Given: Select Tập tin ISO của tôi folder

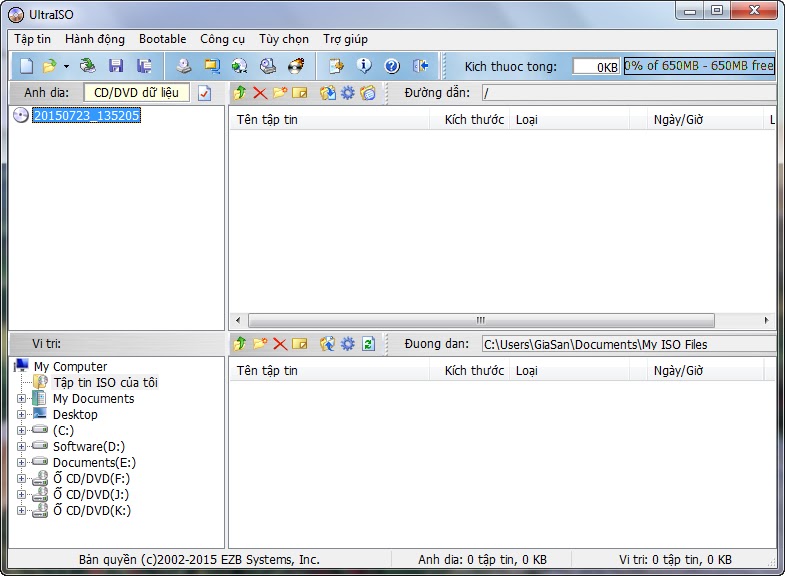Looking at the screenshot, I should (x=106, y=383).
